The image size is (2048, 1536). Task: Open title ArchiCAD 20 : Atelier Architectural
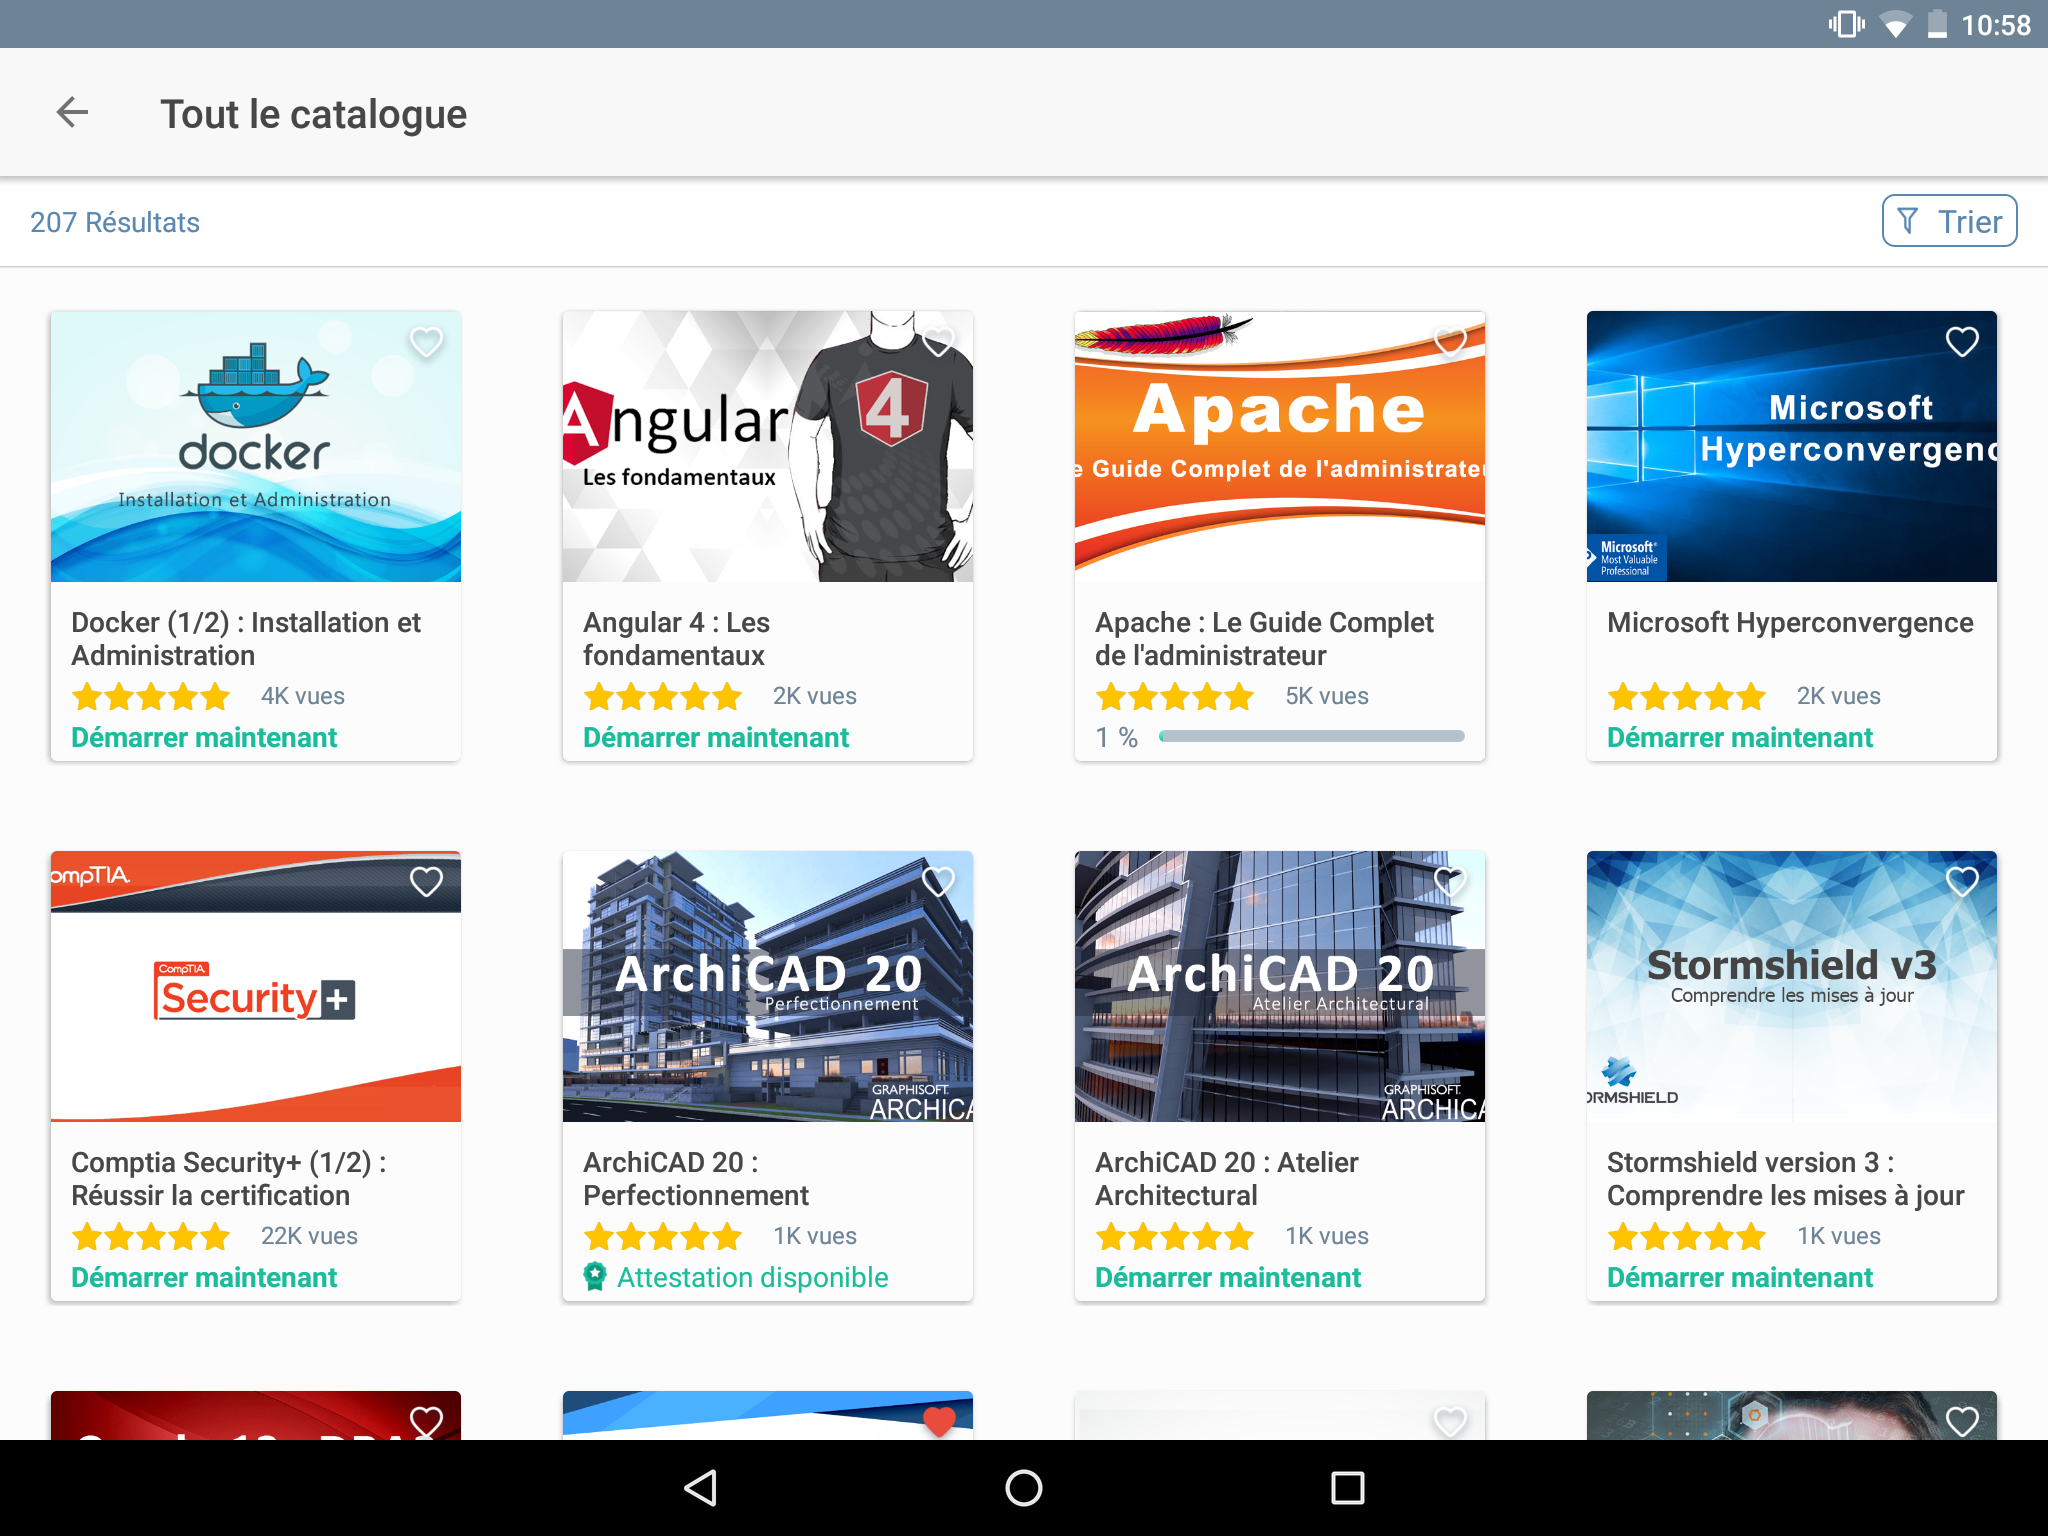pyautogui.click(x=1227, y=1179)
